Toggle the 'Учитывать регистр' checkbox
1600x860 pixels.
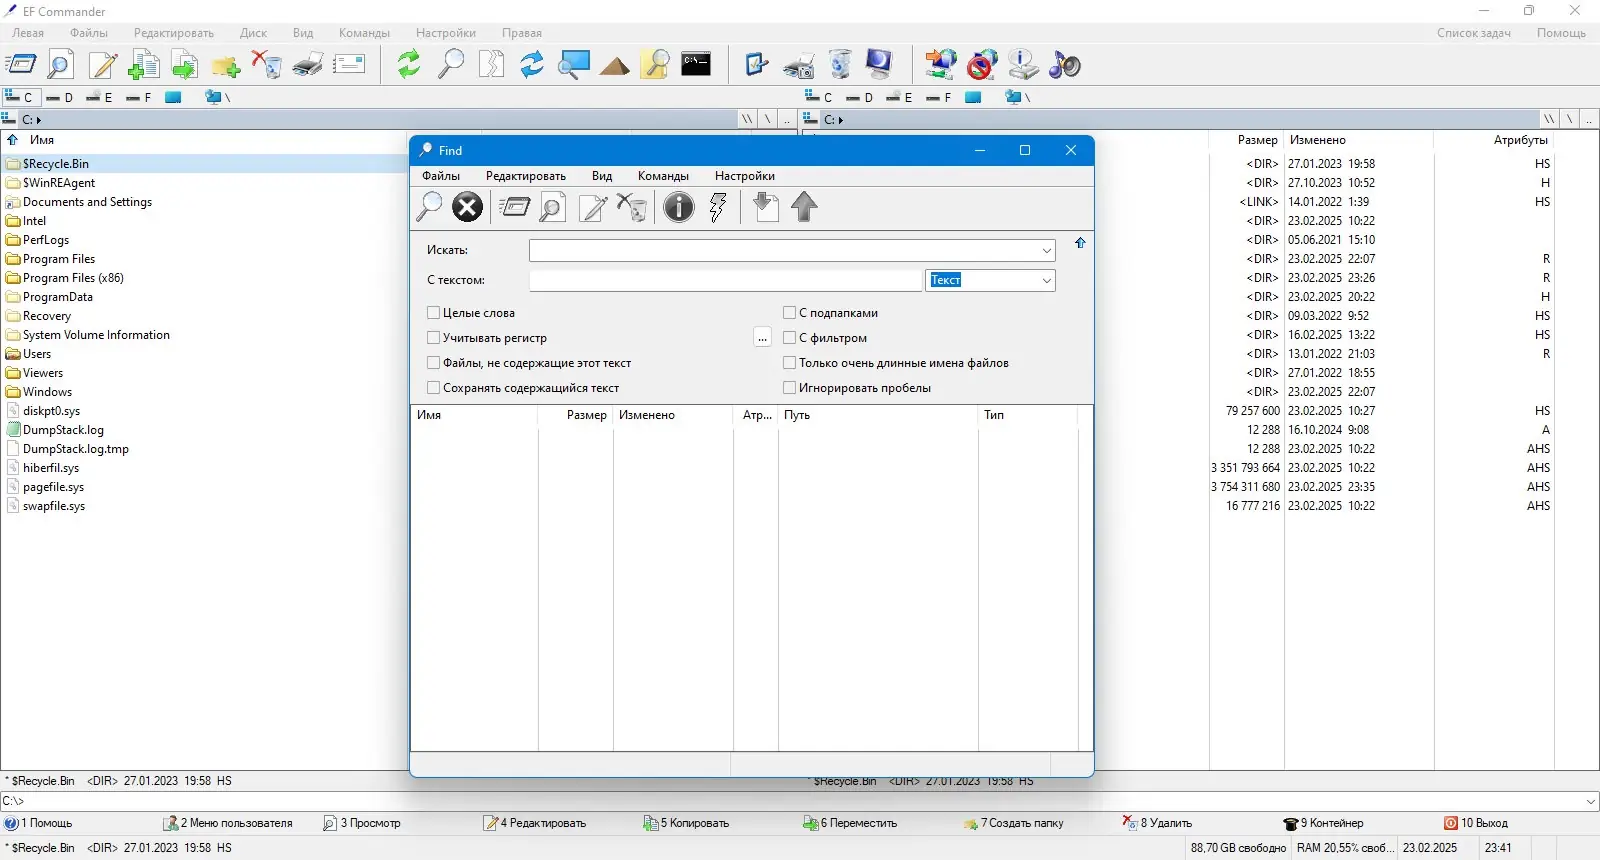(434, 338)
